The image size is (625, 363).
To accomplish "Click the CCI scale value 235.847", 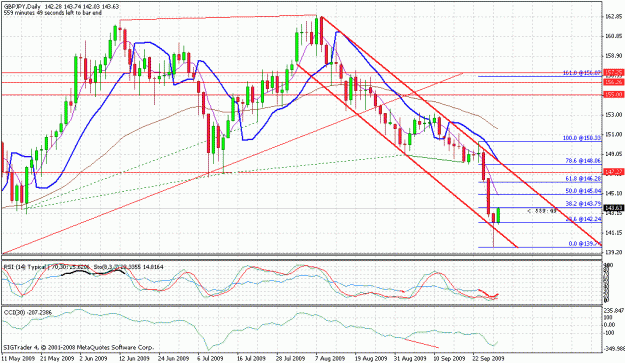I will [614, 310].
